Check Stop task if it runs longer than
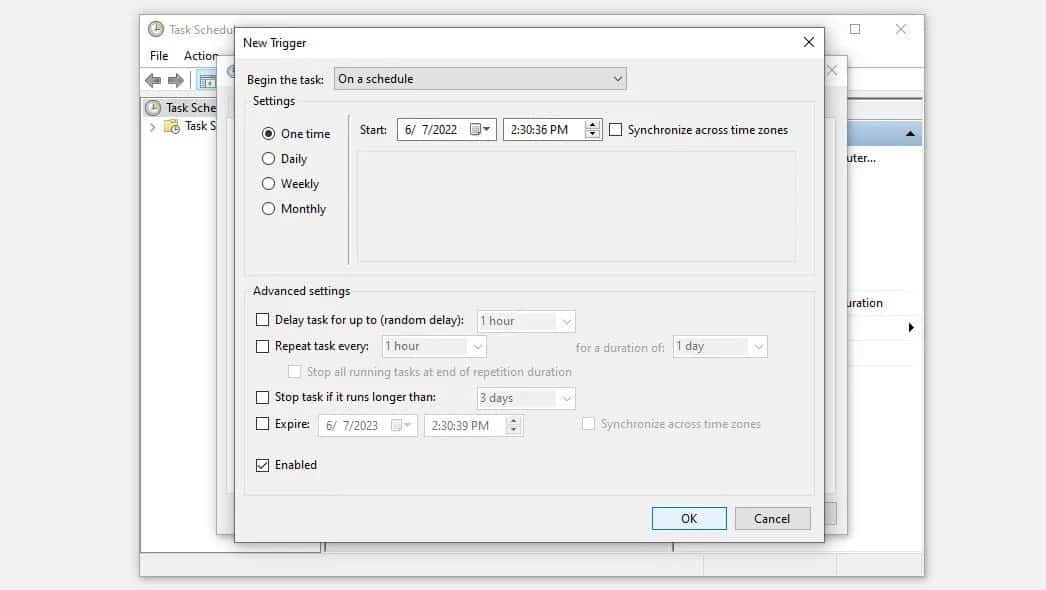The height and width of the screenshot is (590, 1046). tap(262, 397)
